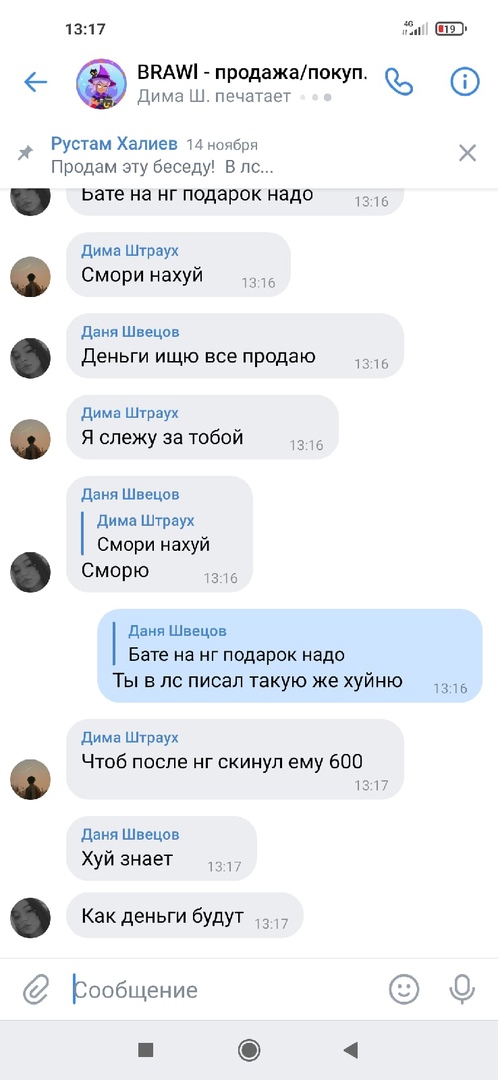
Task: Open Дима Штраух avatar next to Я слежу за тобой
Action: tap(30, 439)
